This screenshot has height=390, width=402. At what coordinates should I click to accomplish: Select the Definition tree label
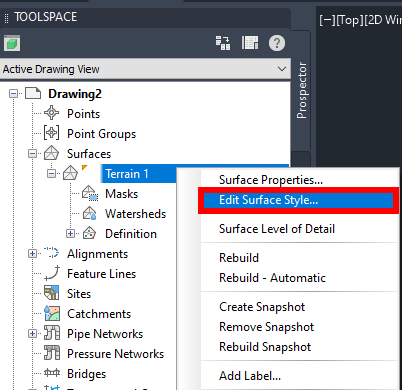(x=131, y=234)
